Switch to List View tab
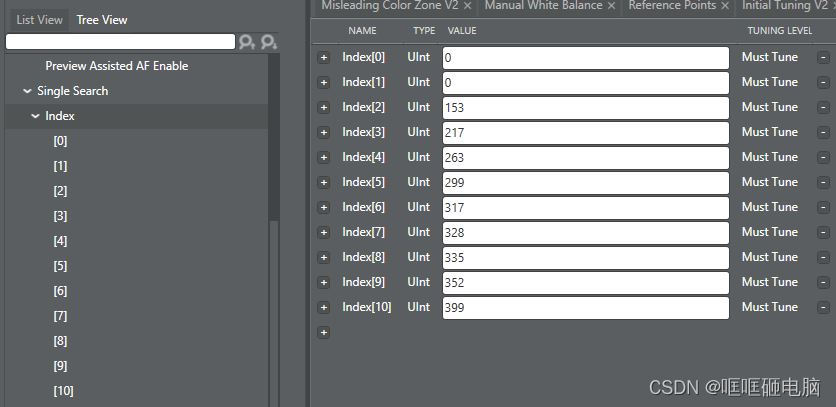This screenshot has width=836, height=407. click(x=39, y=20)
